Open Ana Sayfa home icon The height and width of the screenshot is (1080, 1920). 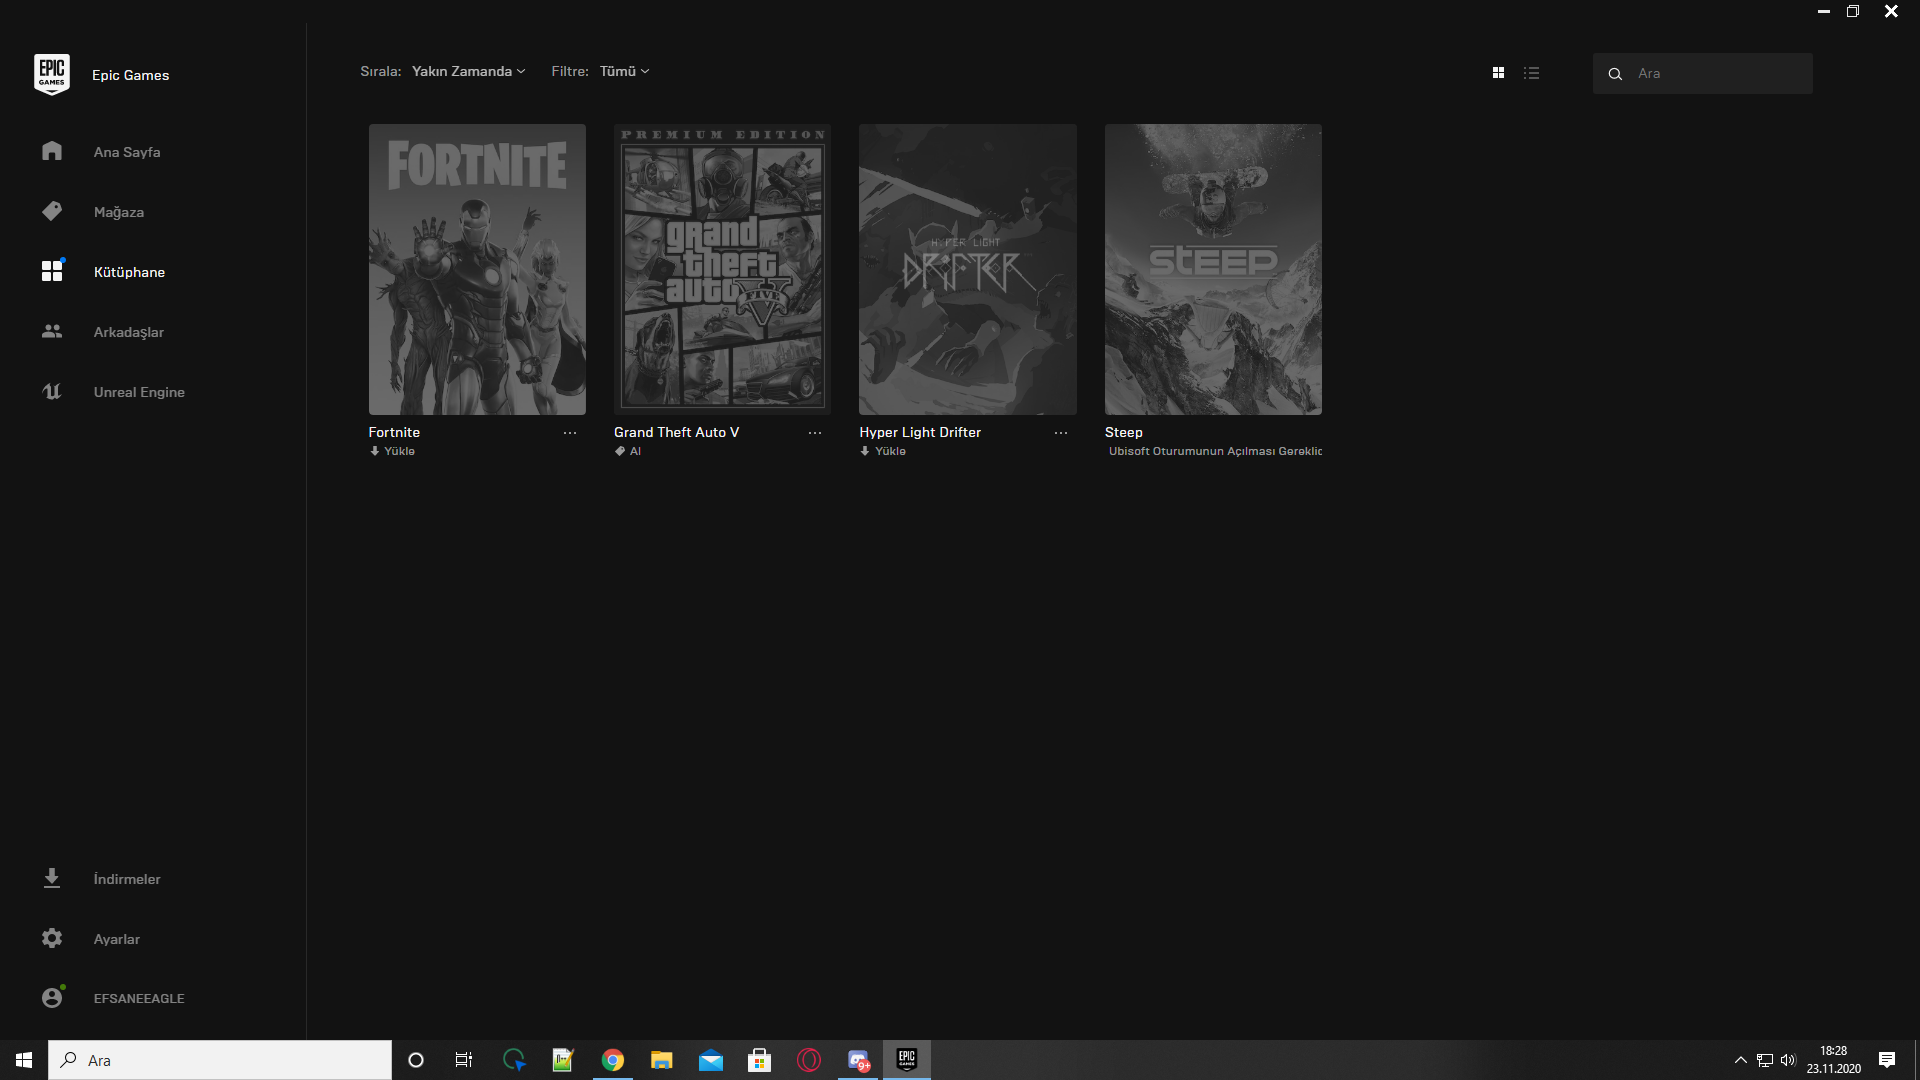click(52, 151)
